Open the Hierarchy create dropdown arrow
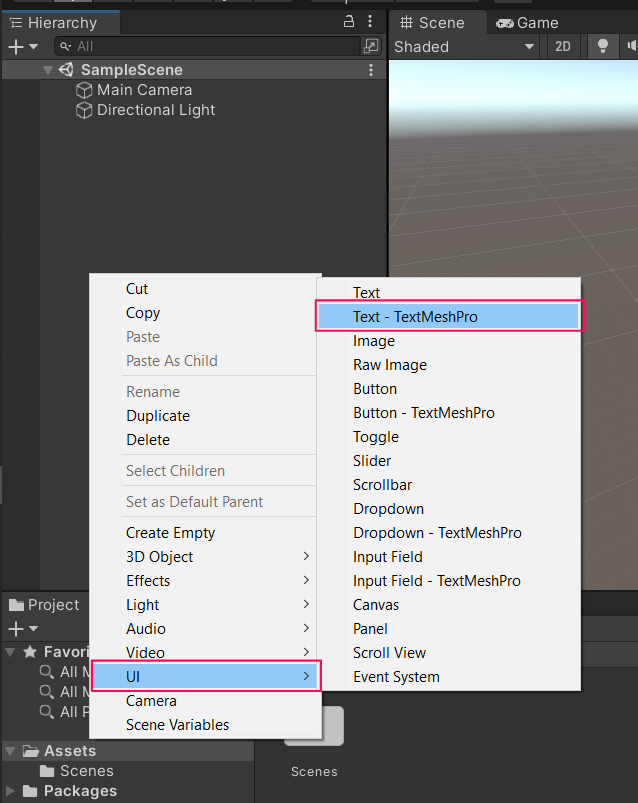This screenshot has width=638, height=803. click(x=34, y=47)
